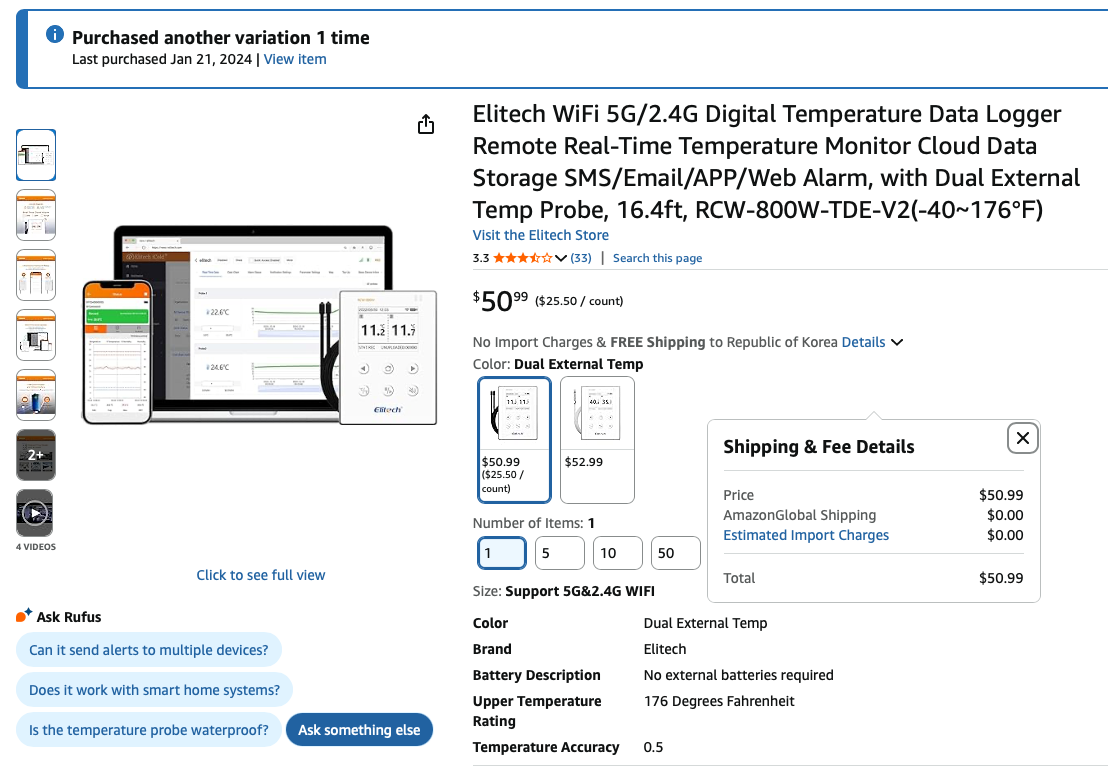1108x771 pixels.
Task: Select 50 items quantity option
Action: [676, 553]
